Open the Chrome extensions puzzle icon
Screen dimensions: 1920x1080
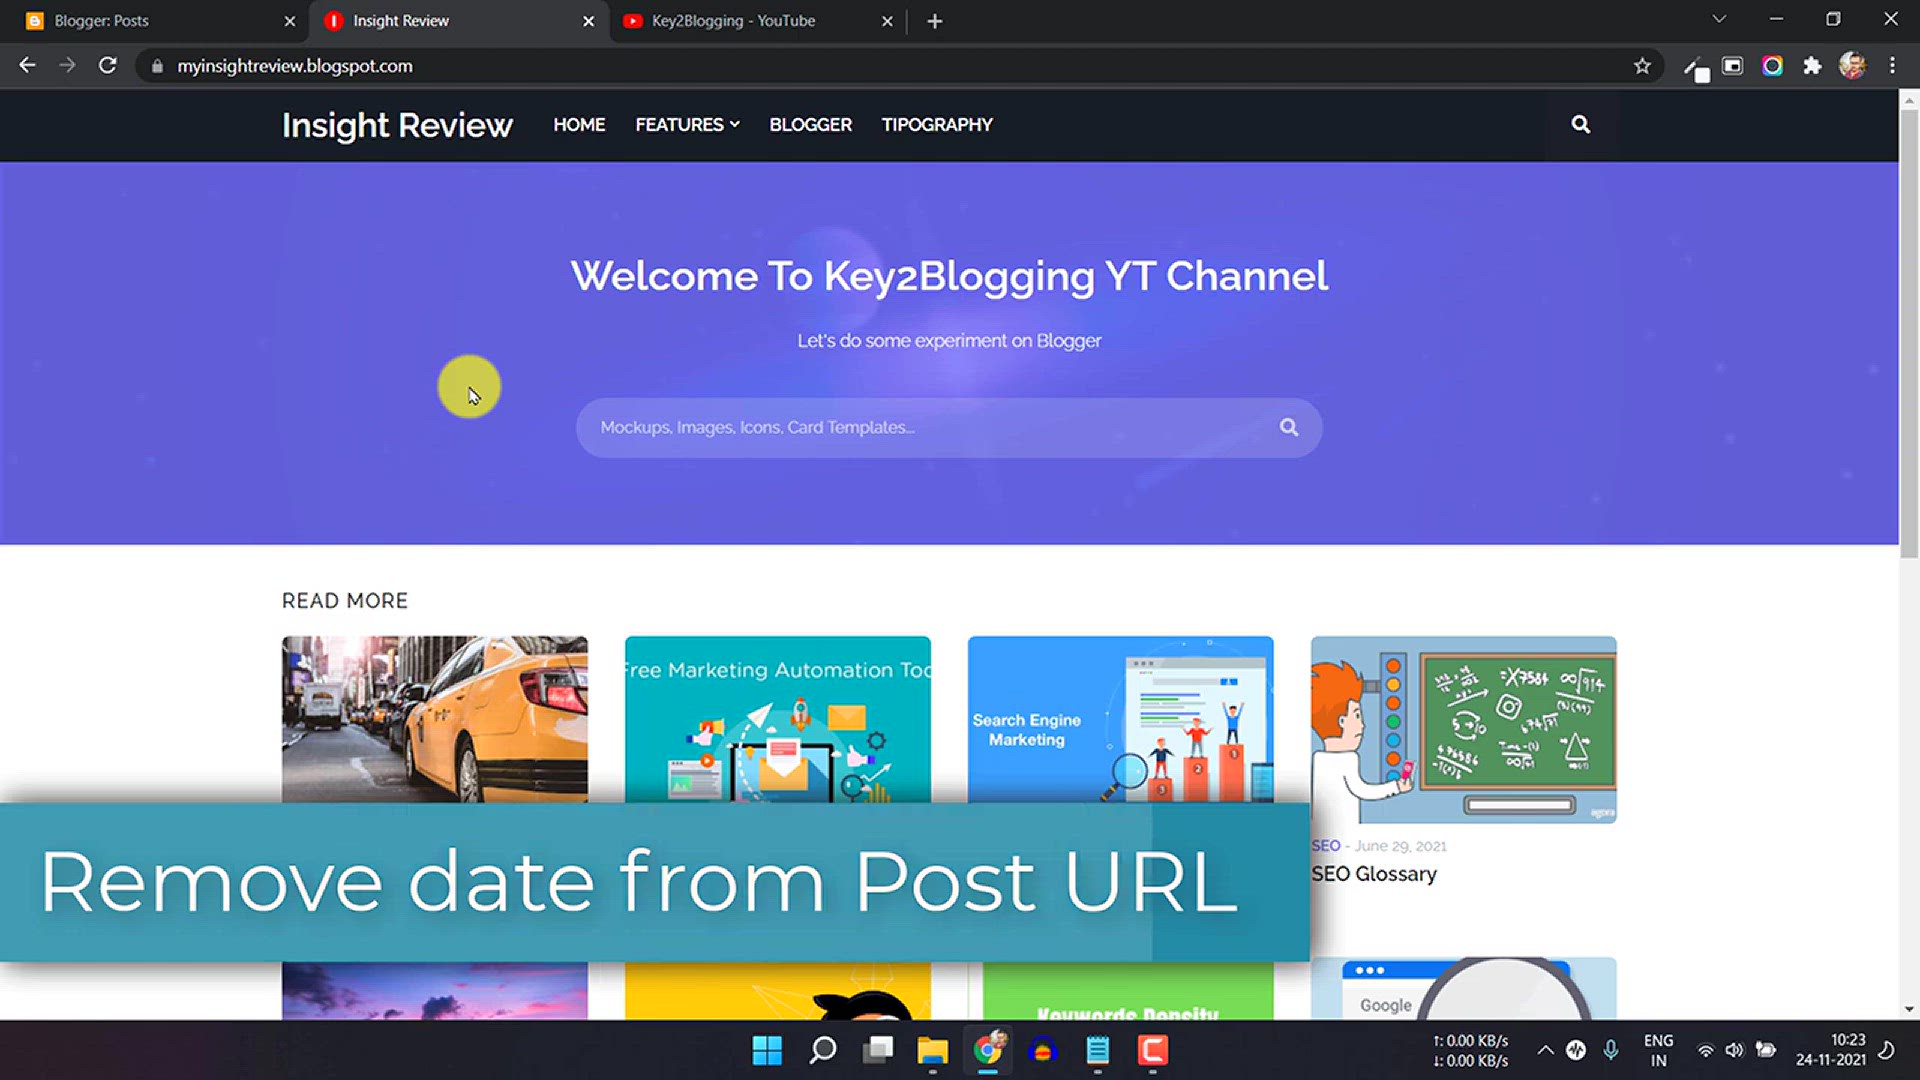click(x=1812, y=66)
